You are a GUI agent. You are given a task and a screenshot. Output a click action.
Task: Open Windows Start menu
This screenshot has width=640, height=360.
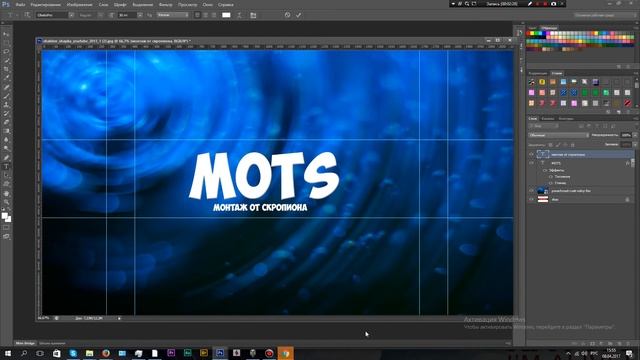[7, 353]
